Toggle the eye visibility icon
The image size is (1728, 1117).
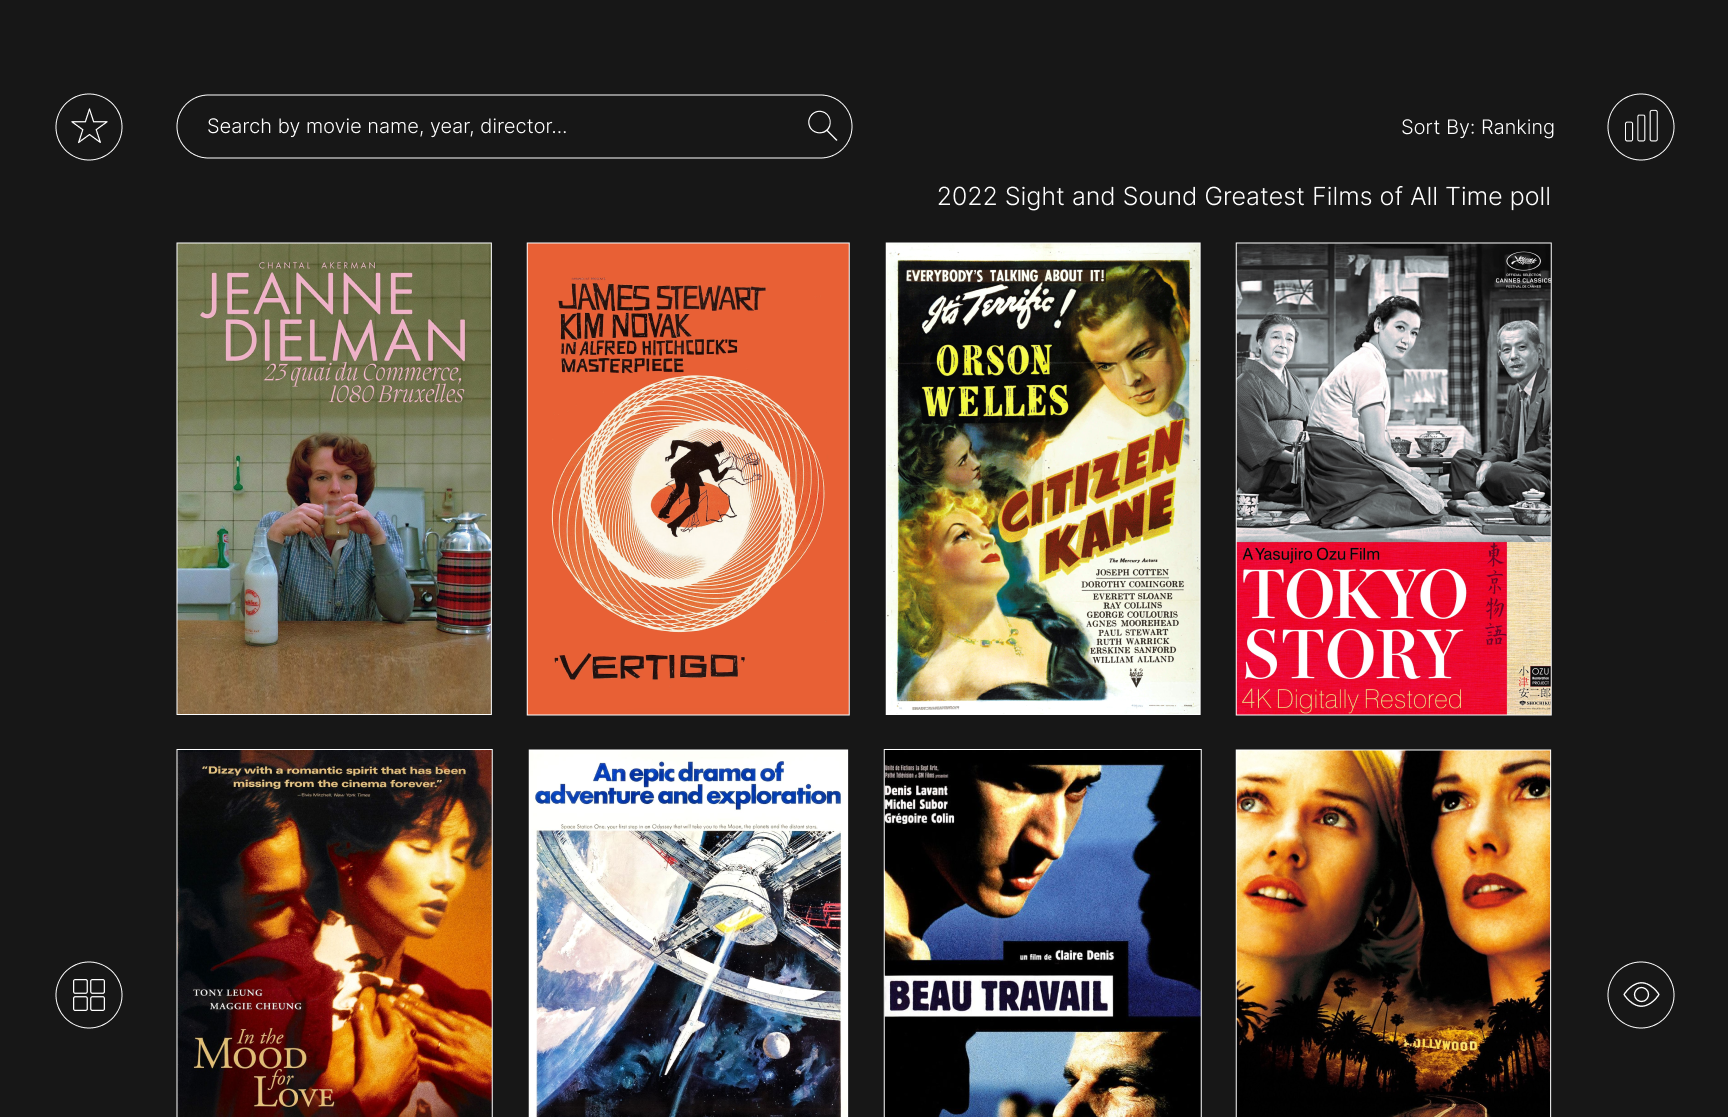[1641, 995]
